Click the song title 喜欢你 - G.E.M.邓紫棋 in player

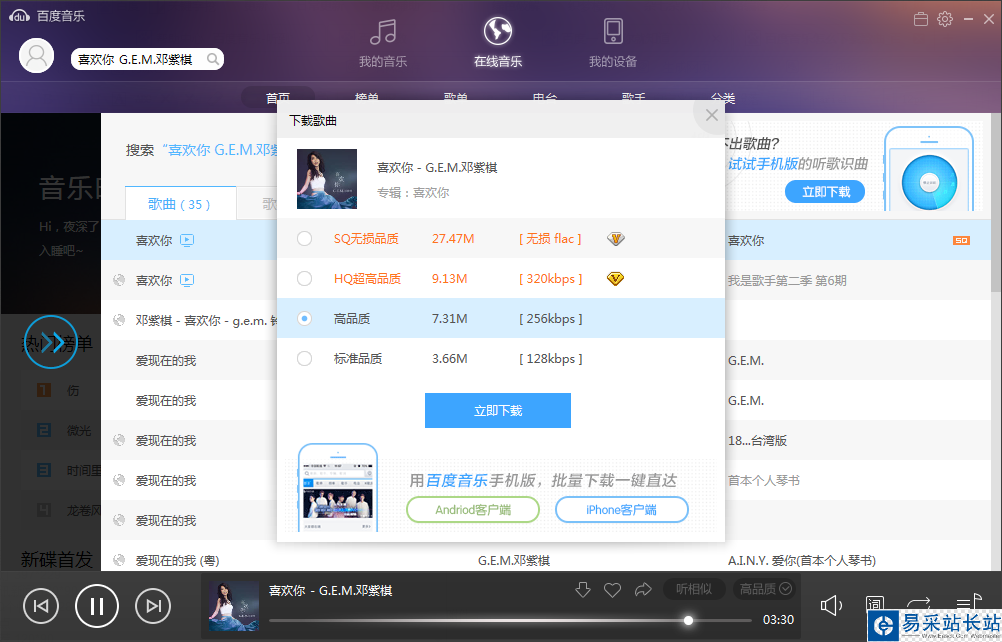point(330,590)
